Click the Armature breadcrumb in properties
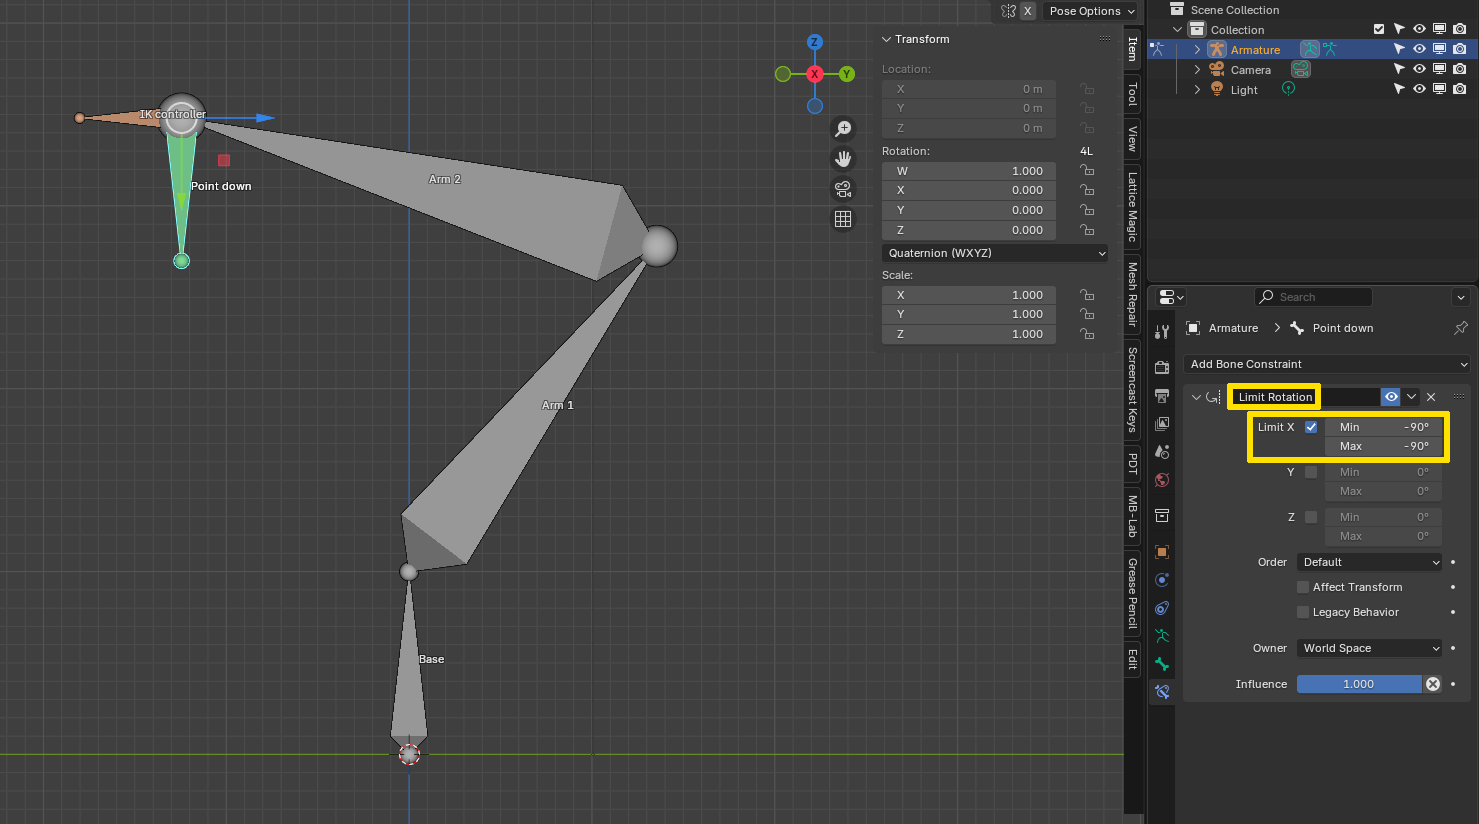The image size is (1479, 824). [x=1233, y=328]
